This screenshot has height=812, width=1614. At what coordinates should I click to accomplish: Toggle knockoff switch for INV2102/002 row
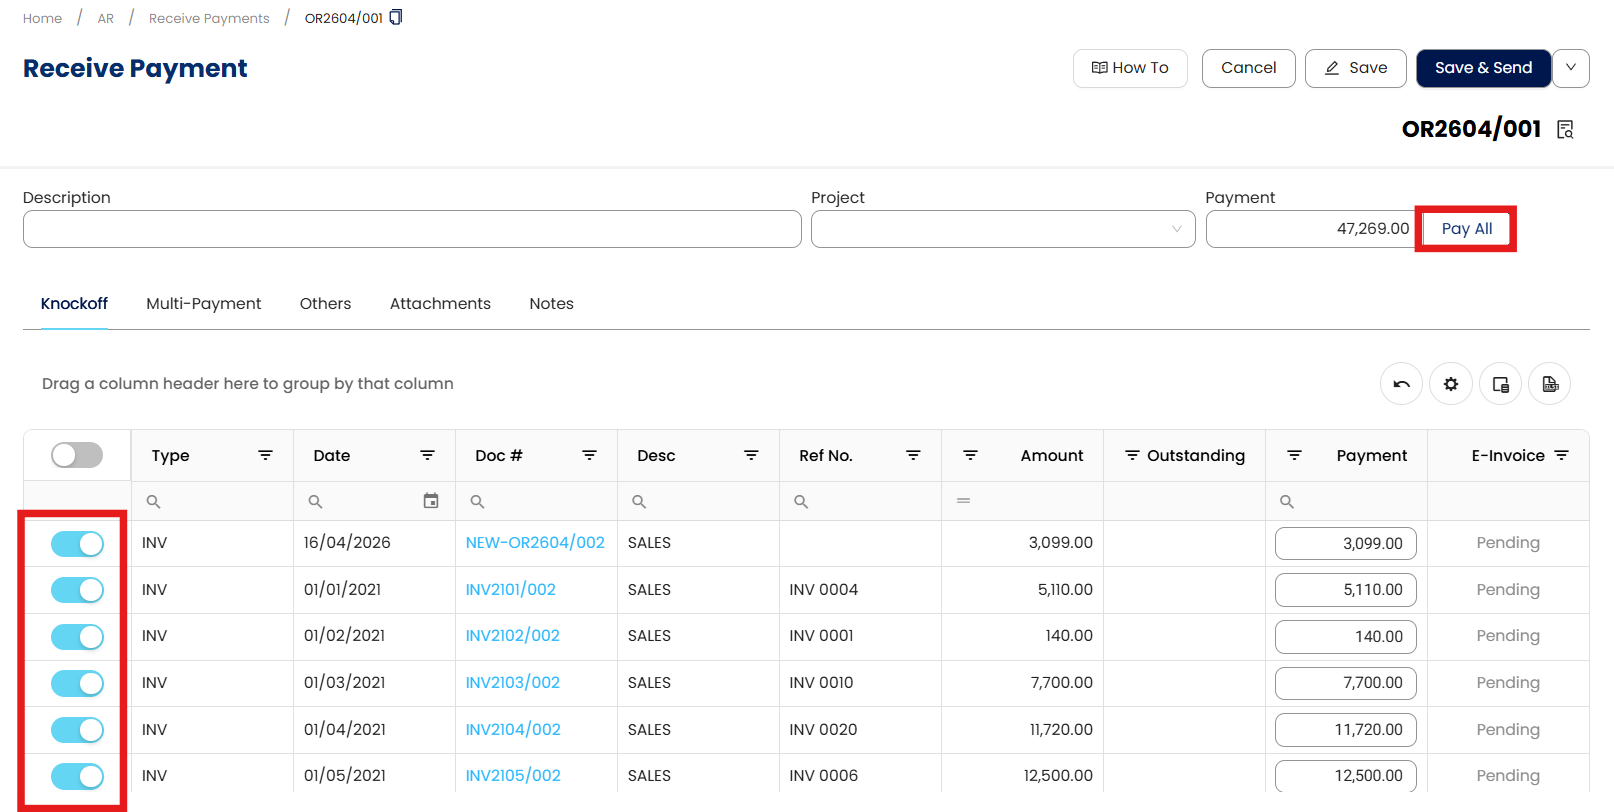point(77,636)
